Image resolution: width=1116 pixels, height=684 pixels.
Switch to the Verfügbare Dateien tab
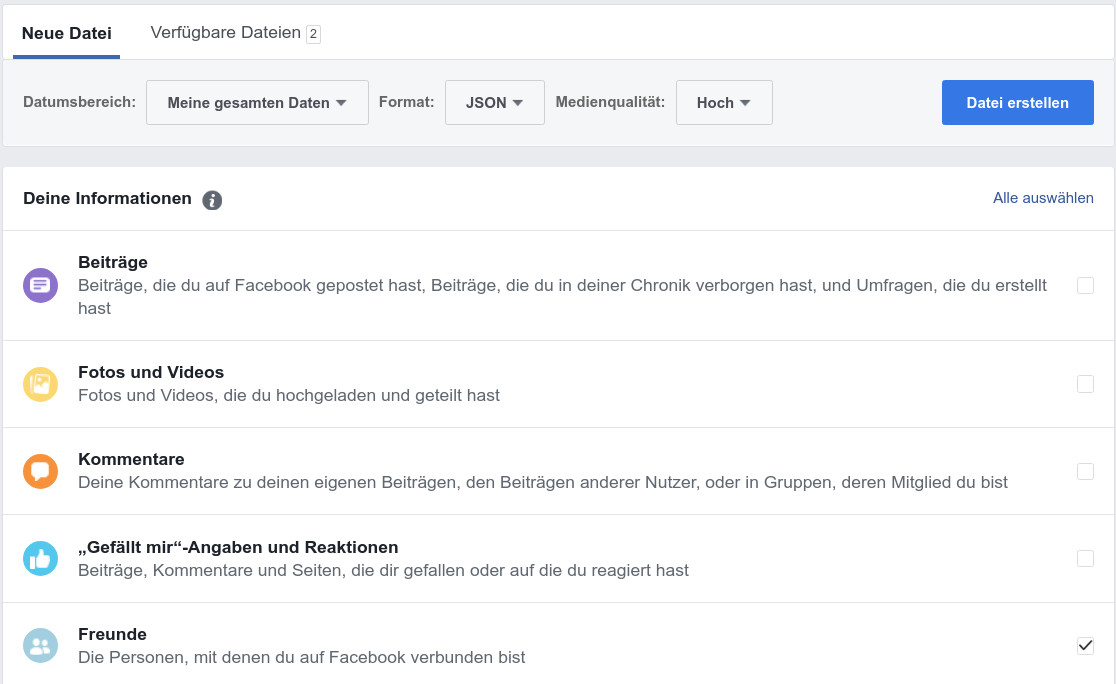[x=226, y=33]
